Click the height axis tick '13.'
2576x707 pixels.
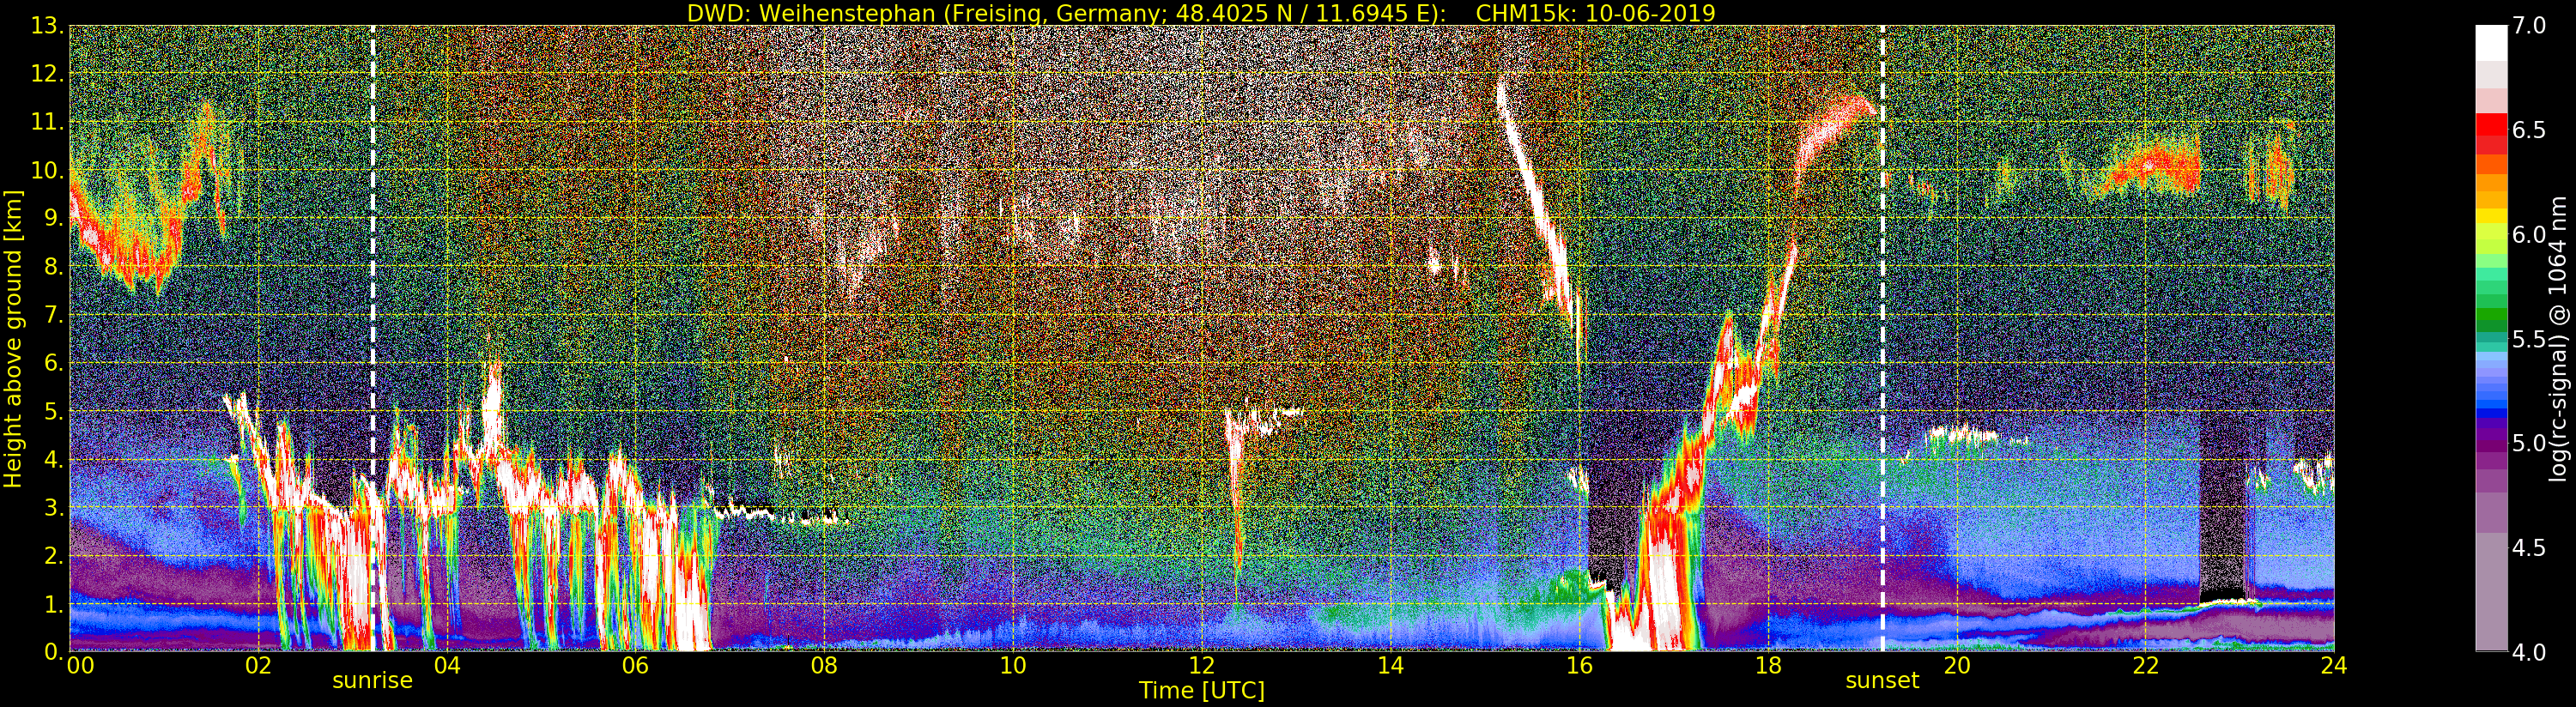point(47,26)
